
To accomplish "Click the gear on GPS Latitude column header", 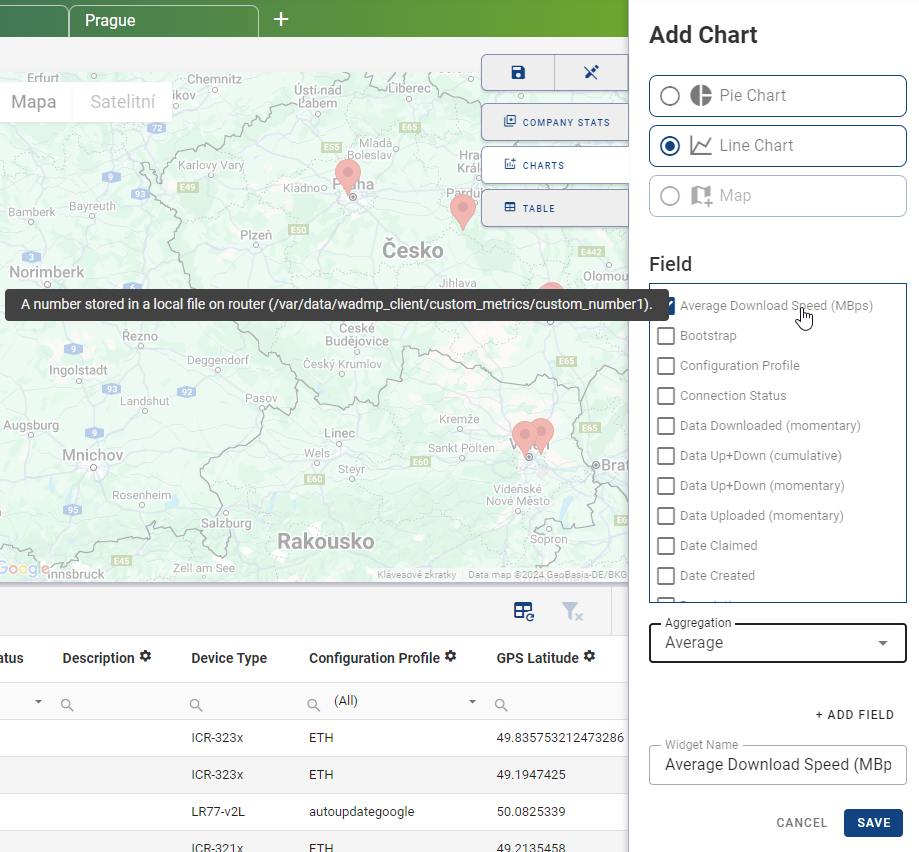I will (x=588, y=657).
